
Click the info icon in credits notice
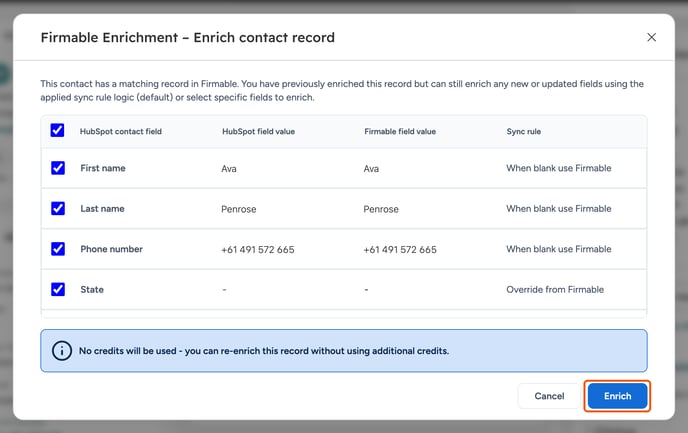pyautogui.click(x=62, y=351)
